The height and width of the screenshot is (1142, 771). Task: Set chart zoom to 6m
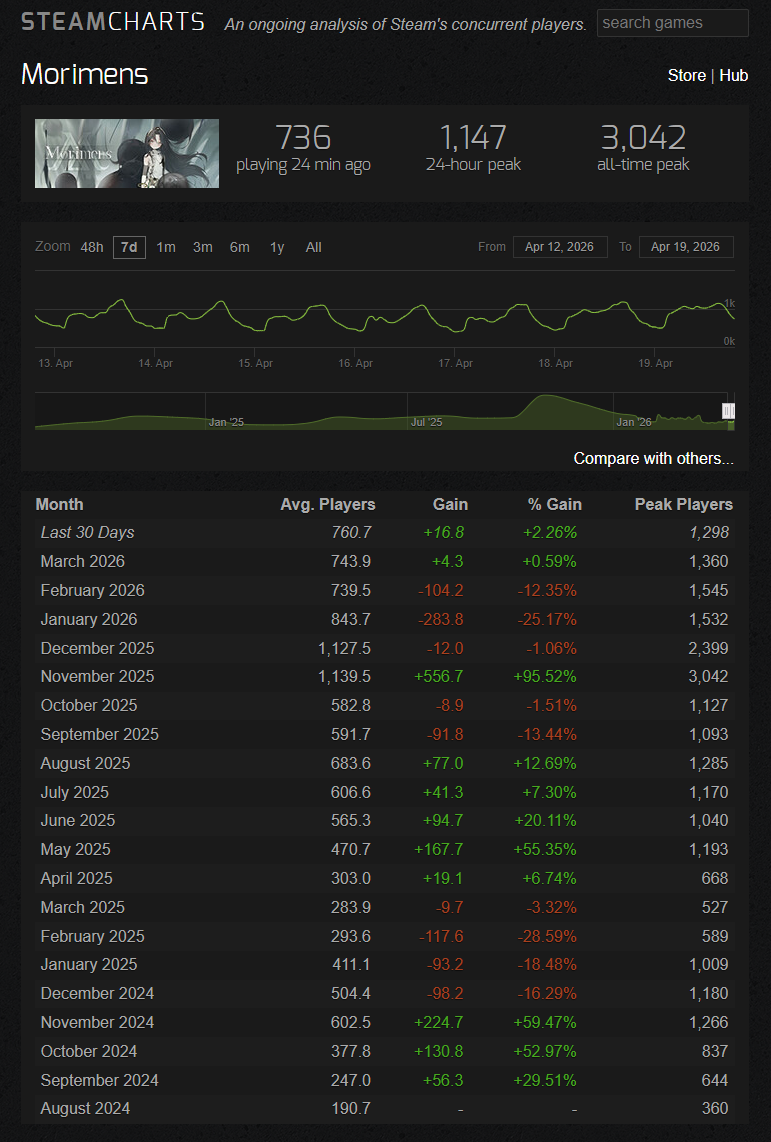(240, 247)
